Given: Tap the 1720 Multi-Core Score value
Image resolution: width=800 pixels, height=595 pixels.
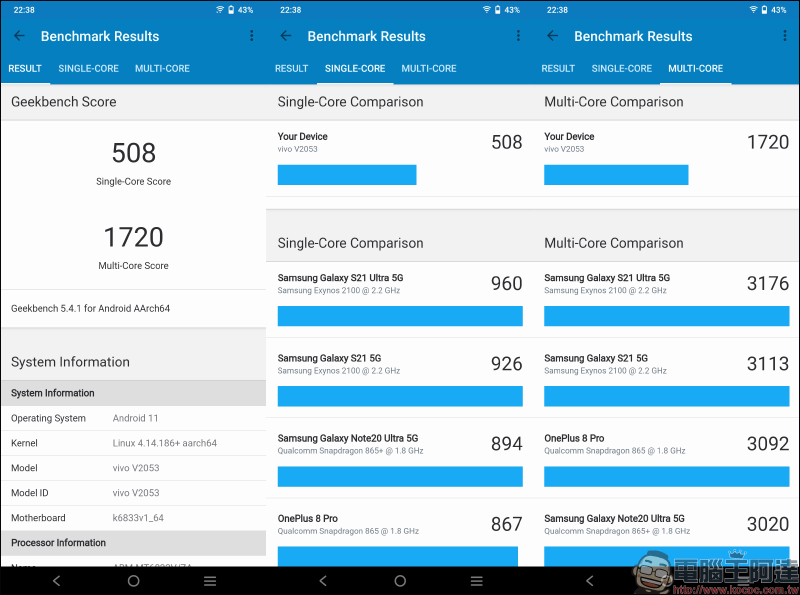Looking at the screenshot, I should coord(134,237).
